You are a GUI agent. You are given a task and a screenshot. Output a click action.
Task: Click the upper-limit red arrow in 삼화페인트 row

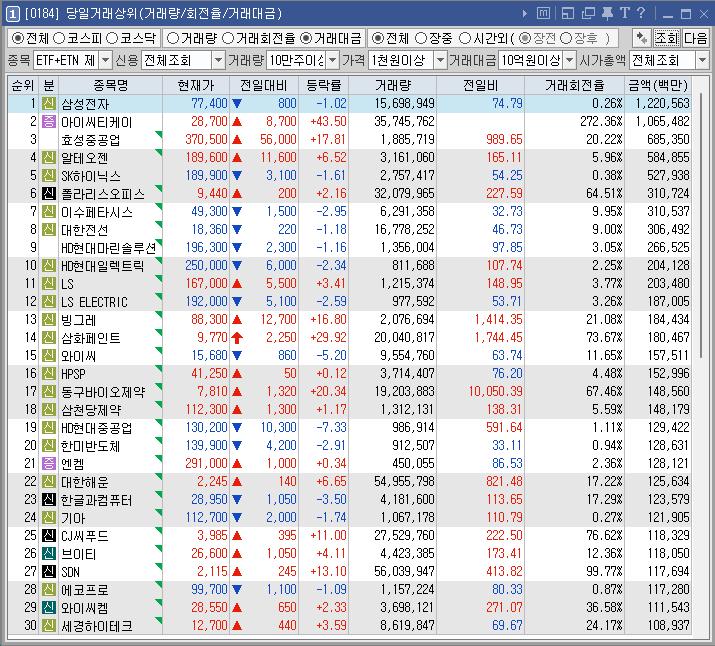tap(237, 338)
